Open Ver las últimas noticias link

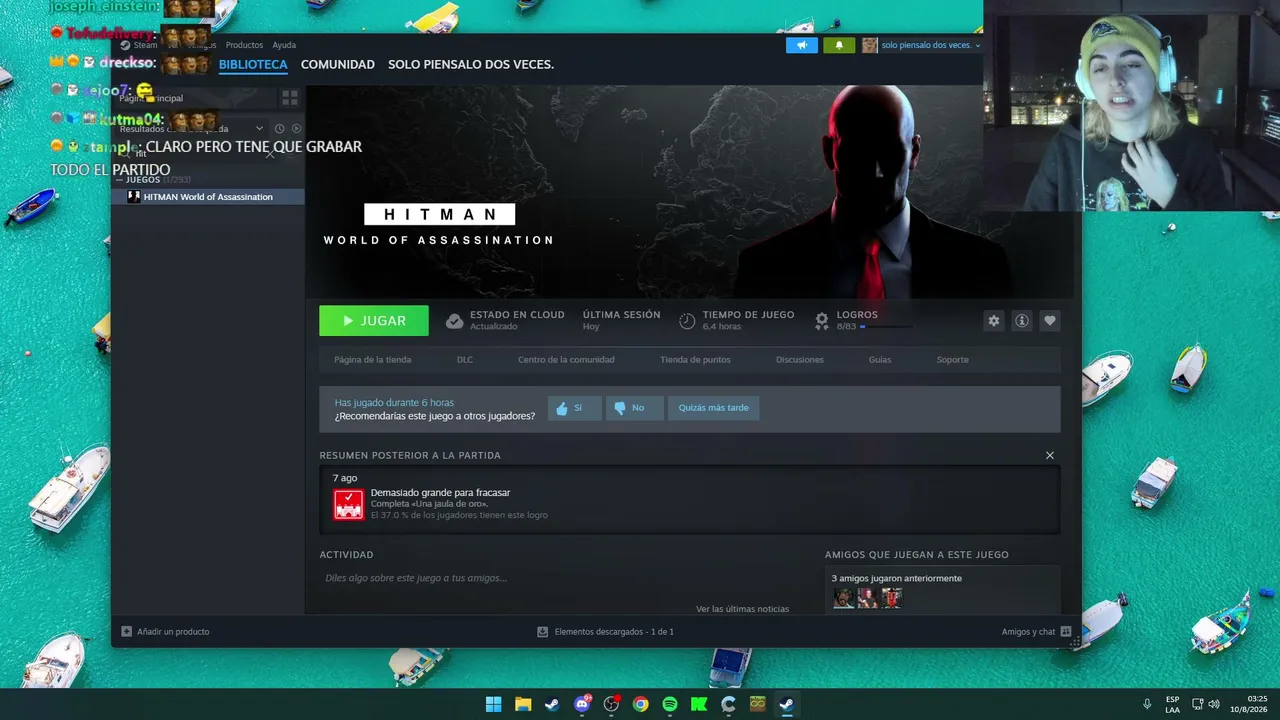point(743,609)
